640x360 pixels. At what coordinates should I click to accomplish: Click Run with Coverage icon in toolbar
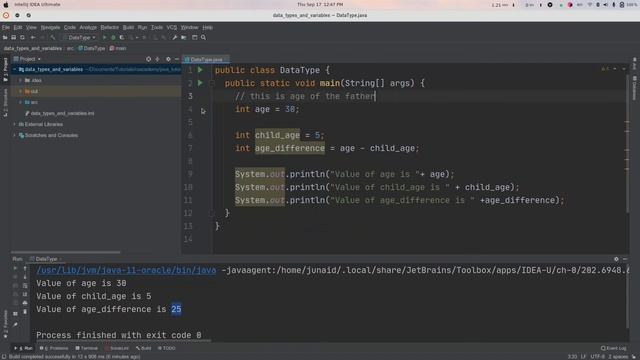click(122, 38)
